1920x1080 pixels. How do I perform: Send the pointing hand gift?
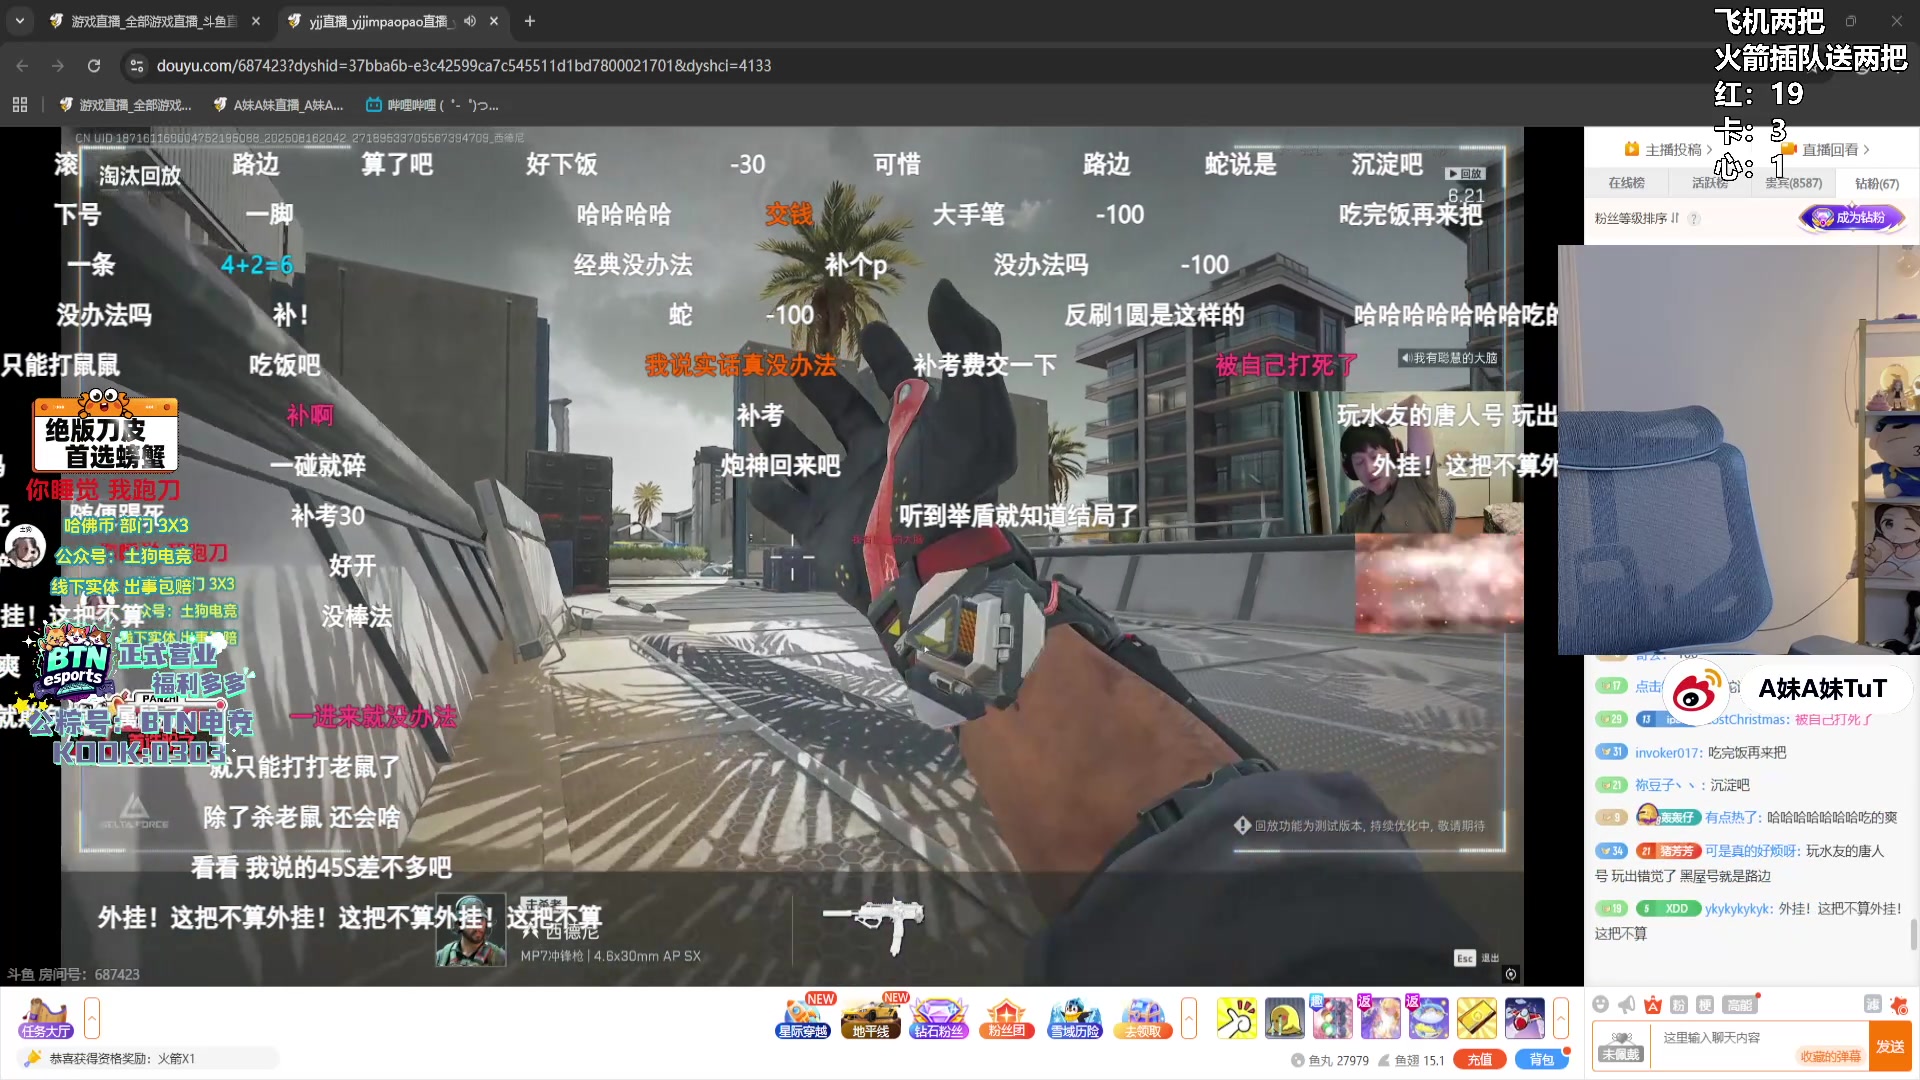click(x=1236, y=1018)
